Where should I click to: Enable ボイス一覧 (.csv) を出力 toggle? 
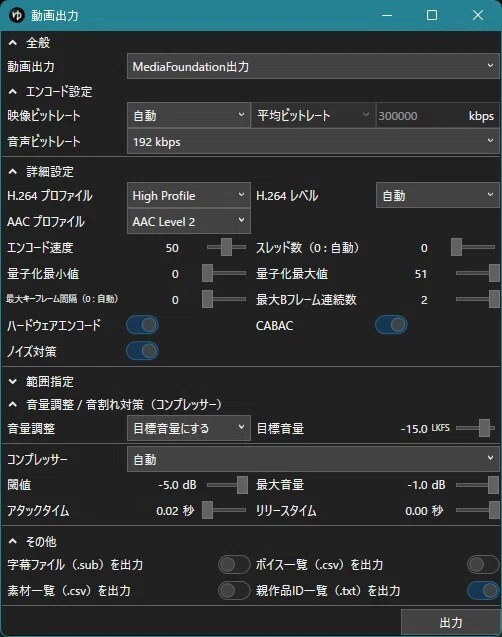point(483,565)
